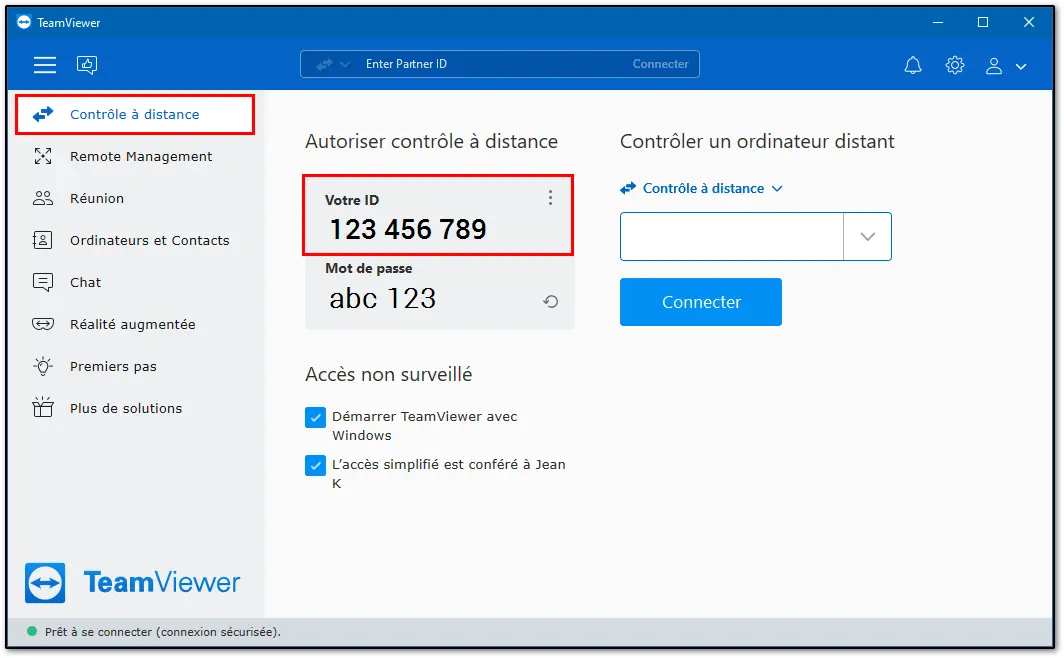Open Réalité augmentée section
Screen dimensions: 1064x658
point(132,325)
